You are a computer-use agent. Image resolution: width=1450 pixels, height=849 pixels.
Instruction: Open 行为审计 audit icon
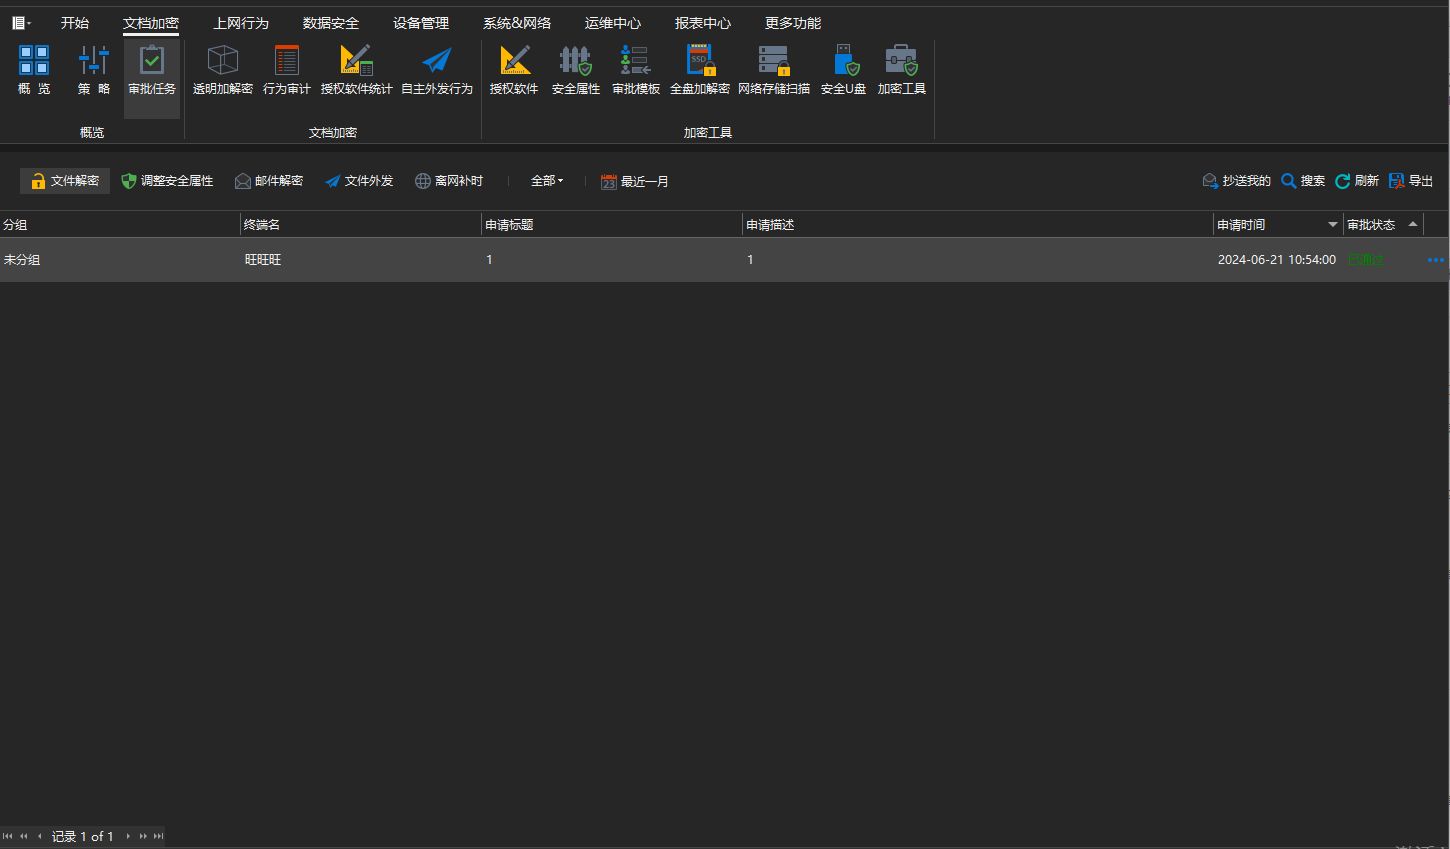click(x=287, y=69)
